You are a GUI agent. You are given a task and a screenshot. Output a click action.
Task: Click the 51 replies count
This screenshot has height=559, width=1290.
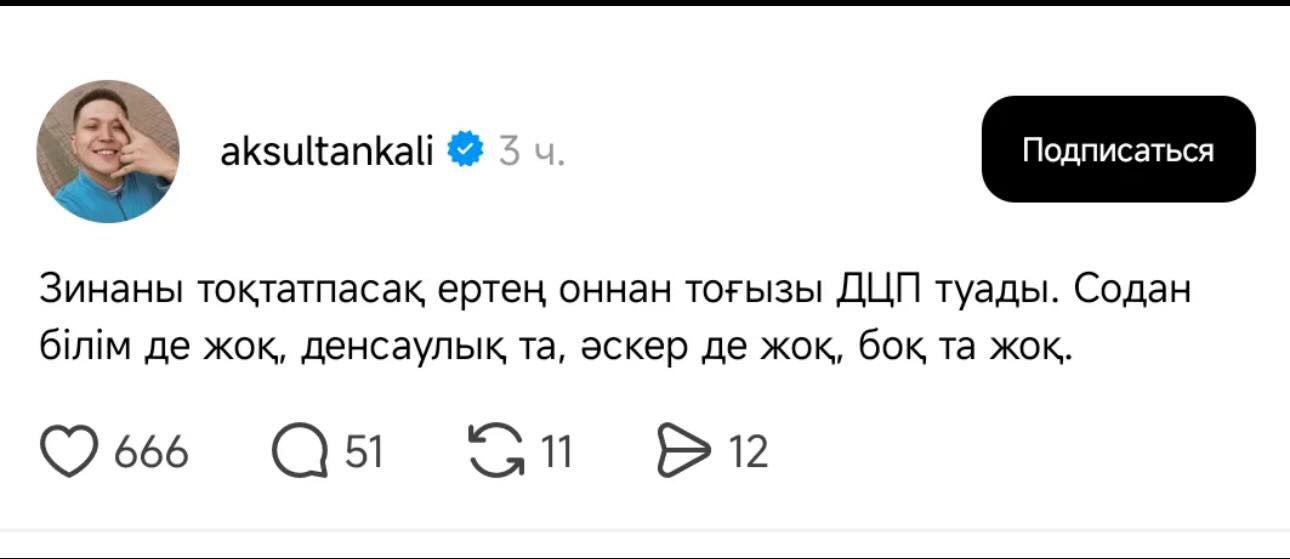point(364,454)
